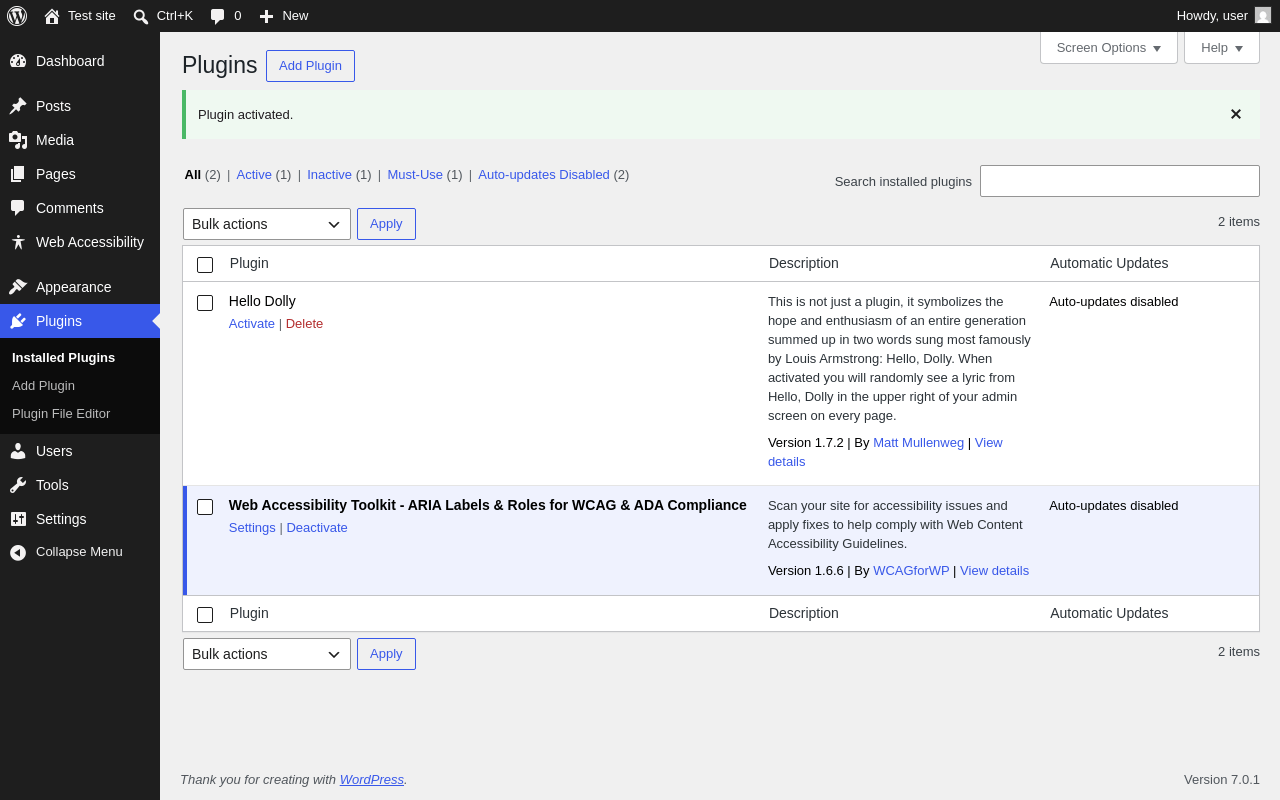Click the top Description column header

coord(804,263)
